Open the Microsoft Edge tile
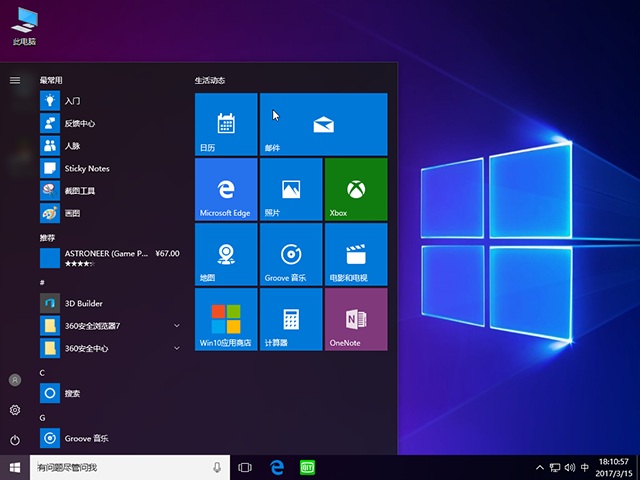Screen dimensions: 640x480 point(226,189)
